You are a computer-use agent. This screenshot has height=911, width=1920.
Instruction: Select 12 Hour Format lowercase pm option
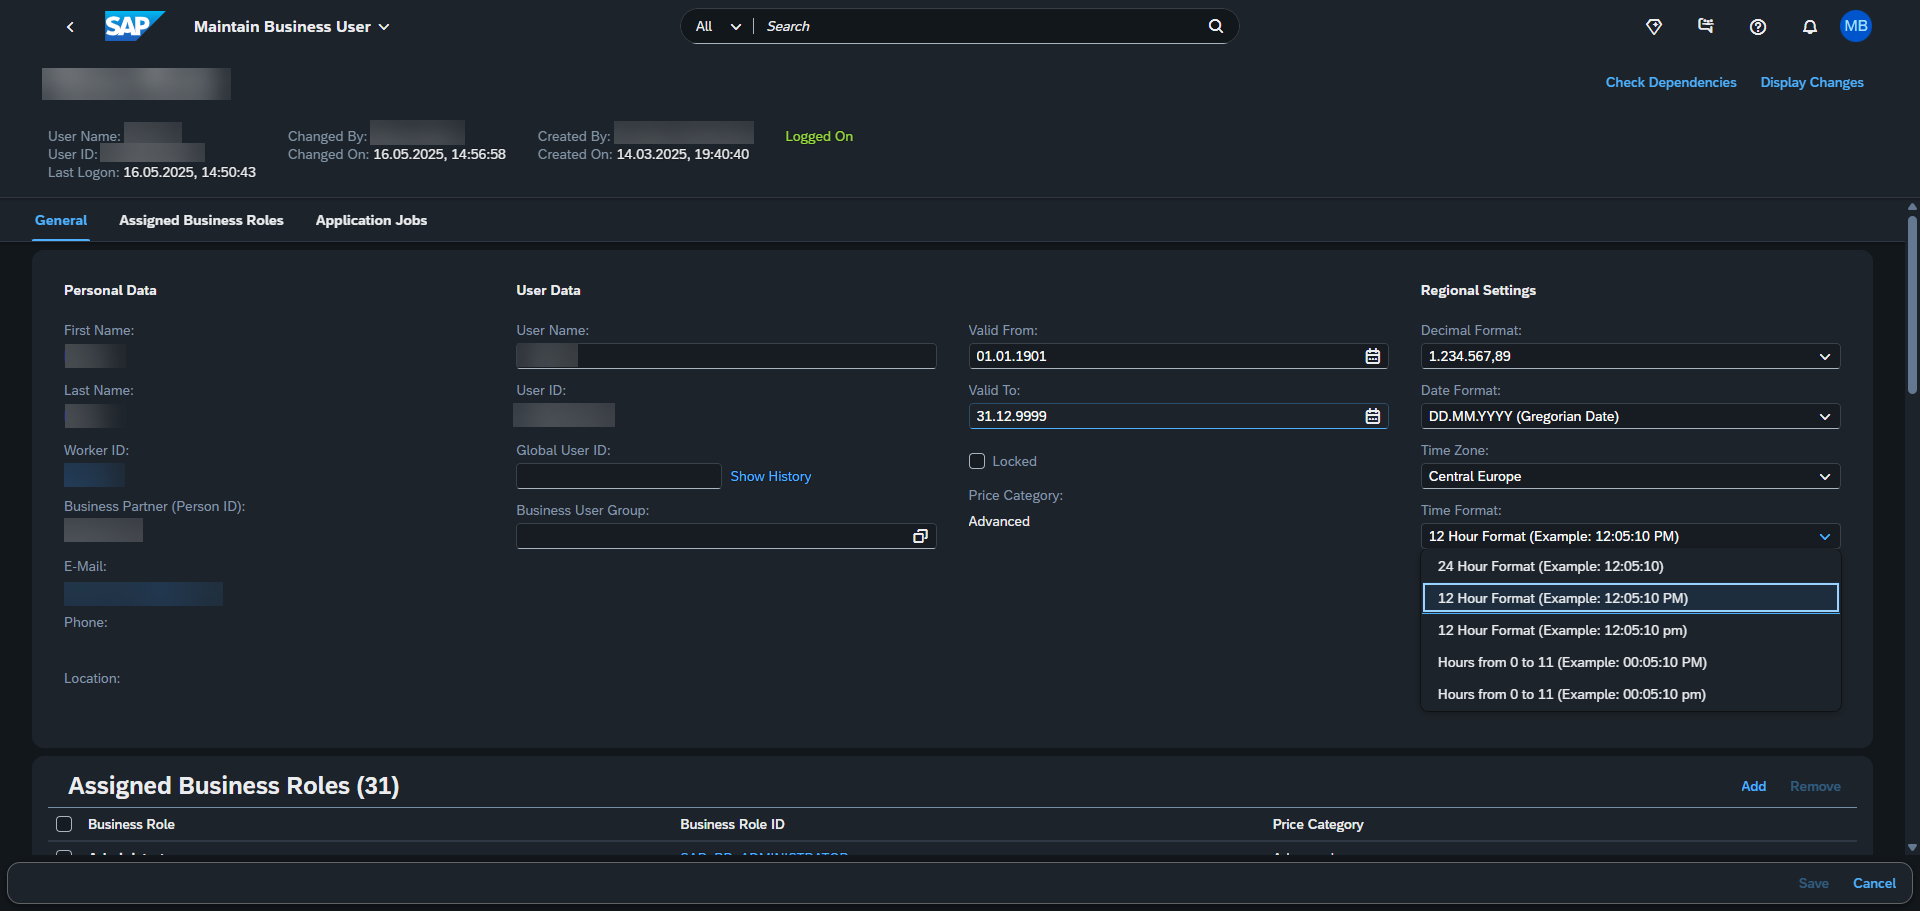click(1630, 630)
